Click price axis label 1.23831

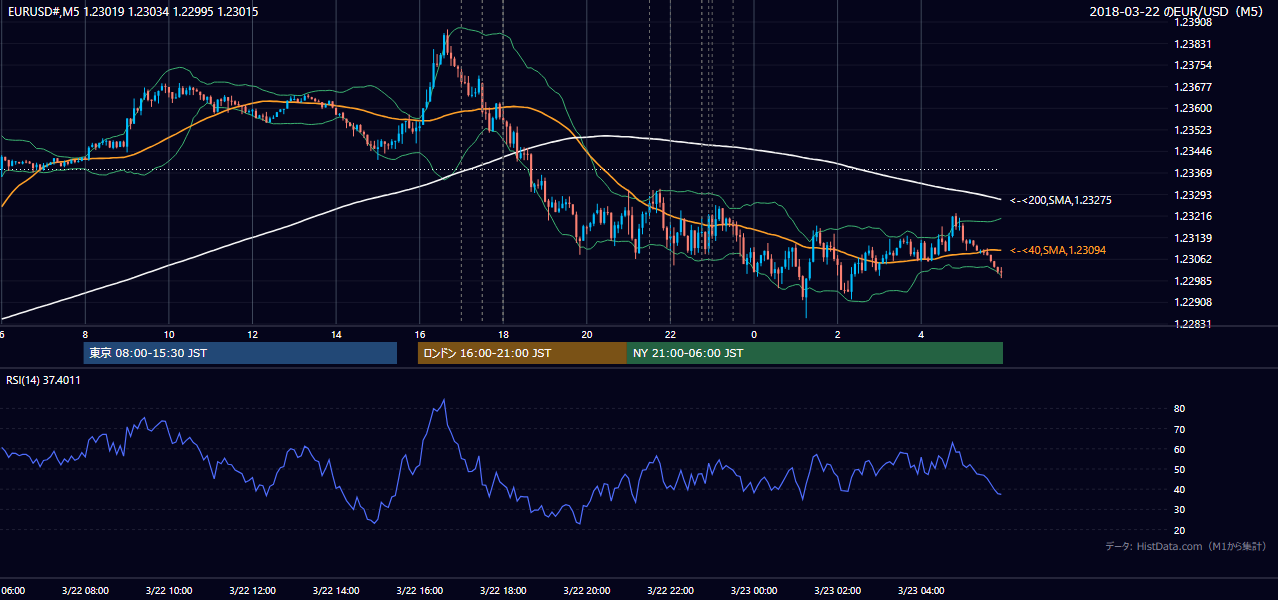(x=1192, y=44)
